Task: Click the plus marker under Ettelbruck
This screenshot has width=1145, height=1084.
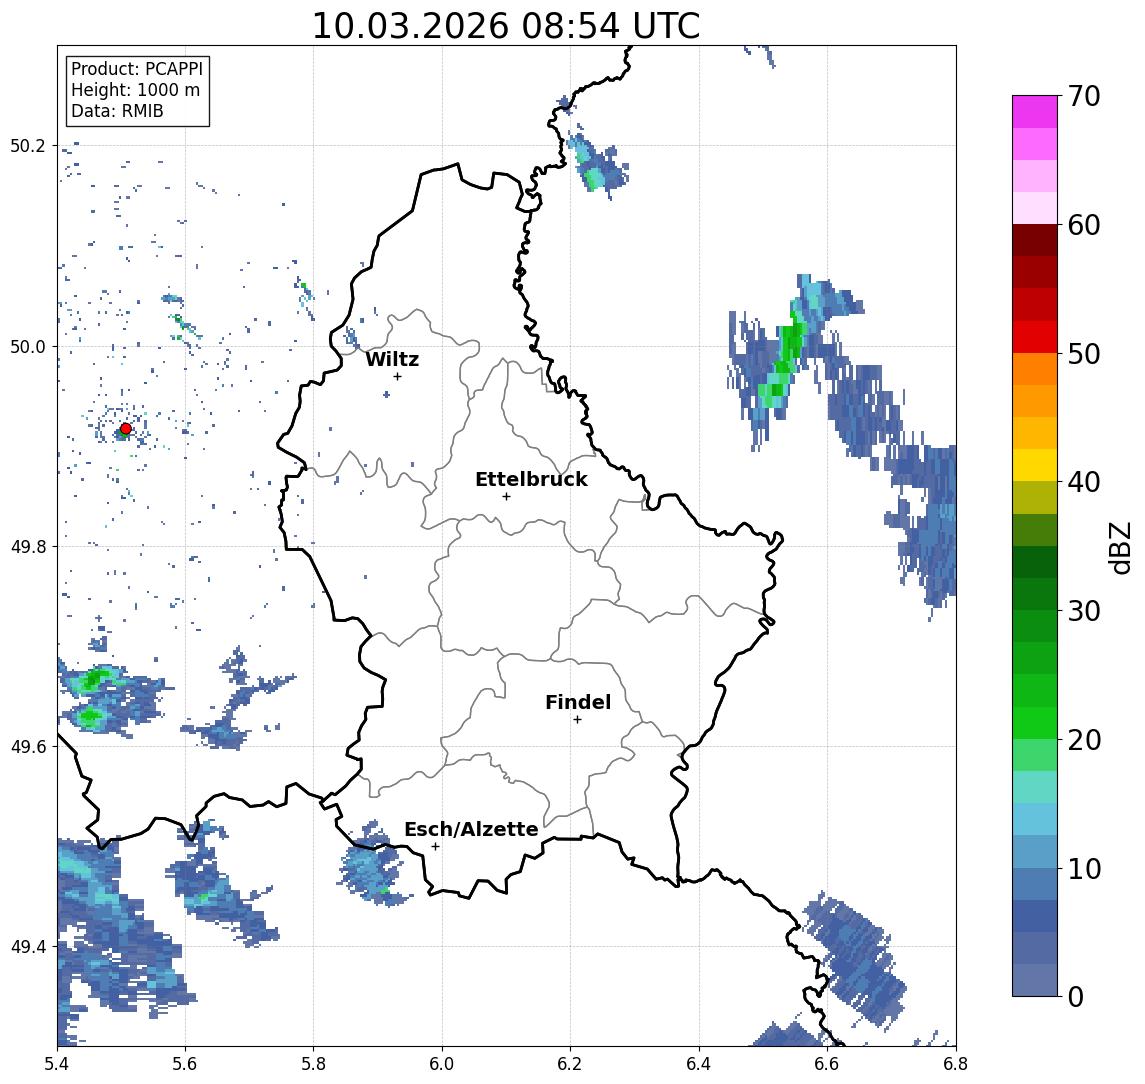Action: 506,497
